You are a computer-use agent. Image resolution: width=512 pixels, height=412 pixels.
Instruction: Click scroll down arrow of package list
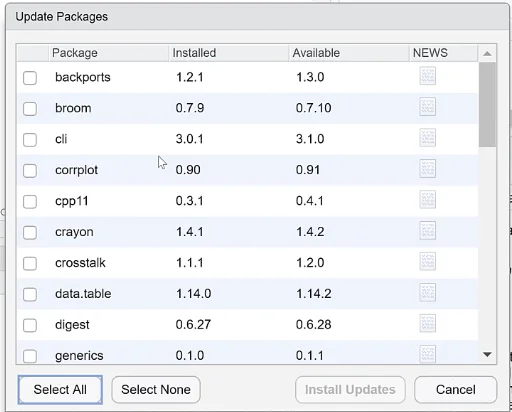(x=487, y=354)
